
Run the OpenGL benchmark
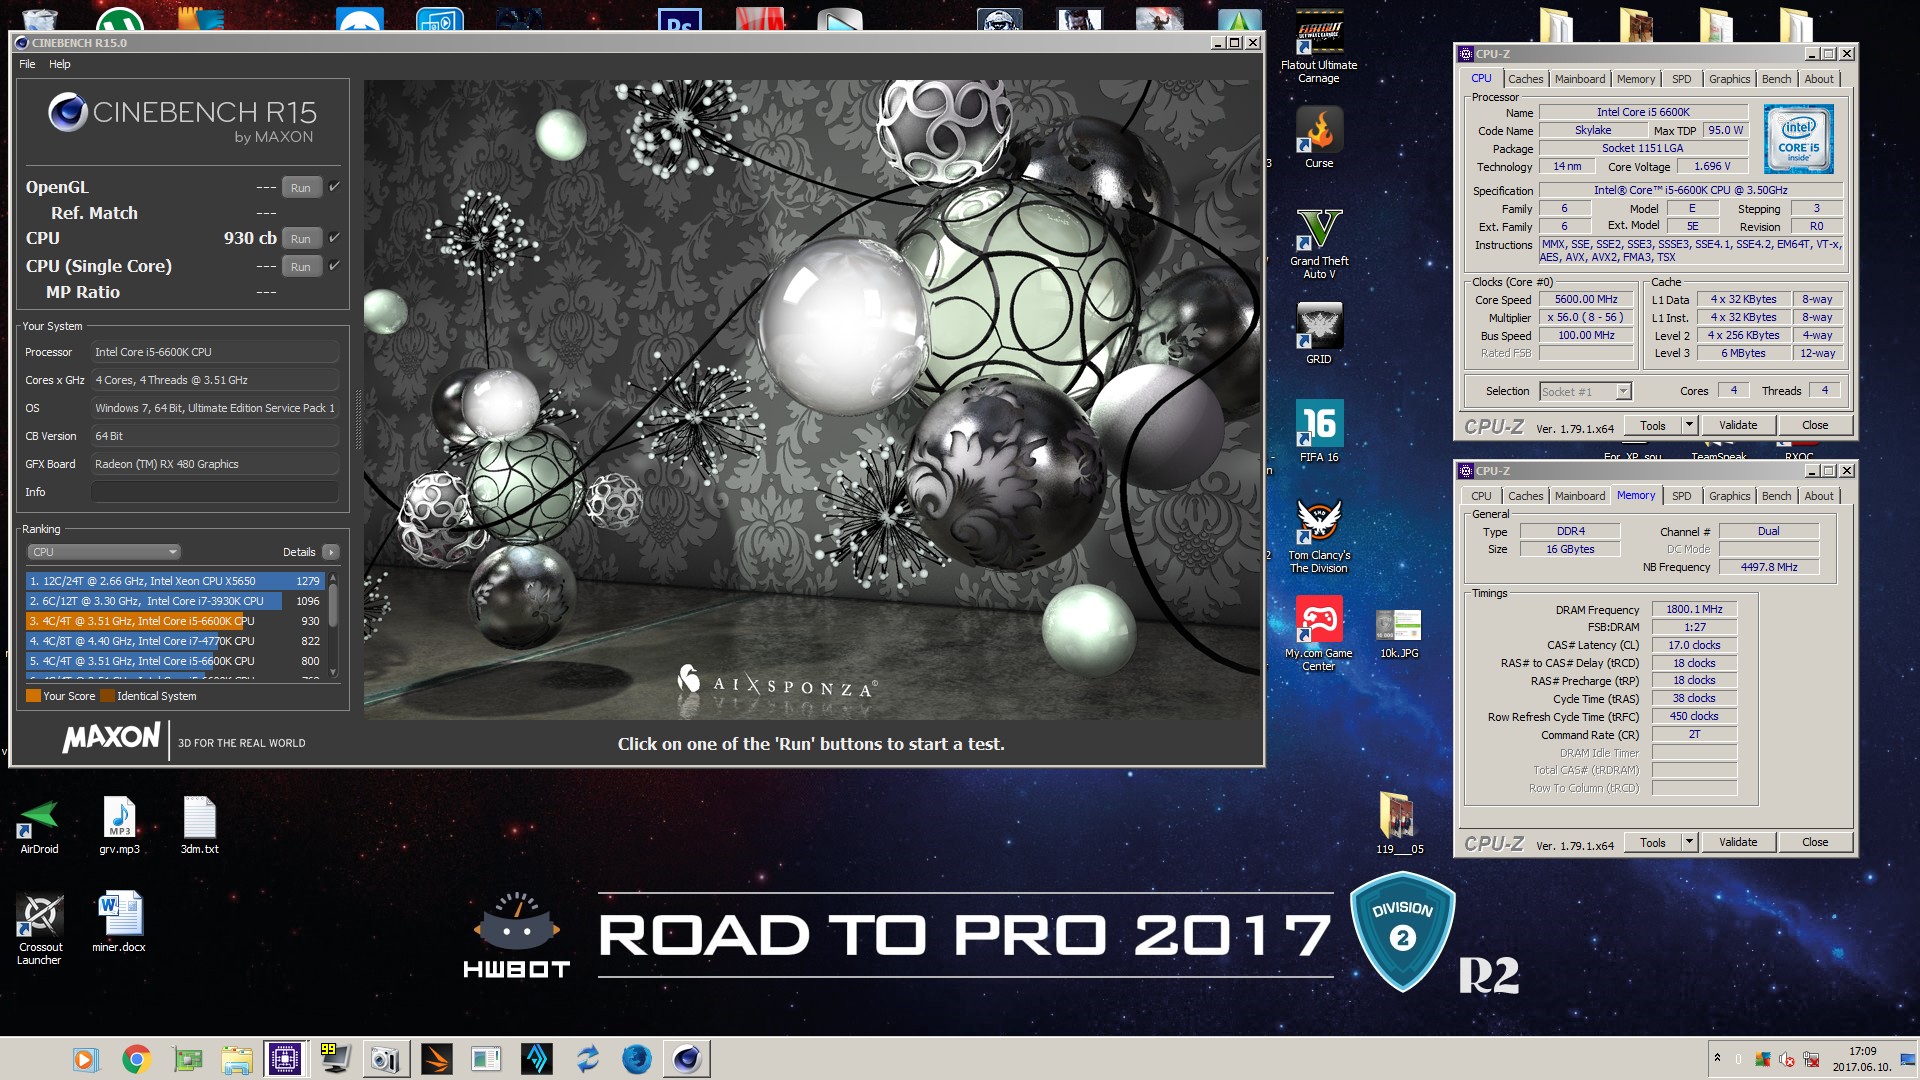tap(301, 188)
